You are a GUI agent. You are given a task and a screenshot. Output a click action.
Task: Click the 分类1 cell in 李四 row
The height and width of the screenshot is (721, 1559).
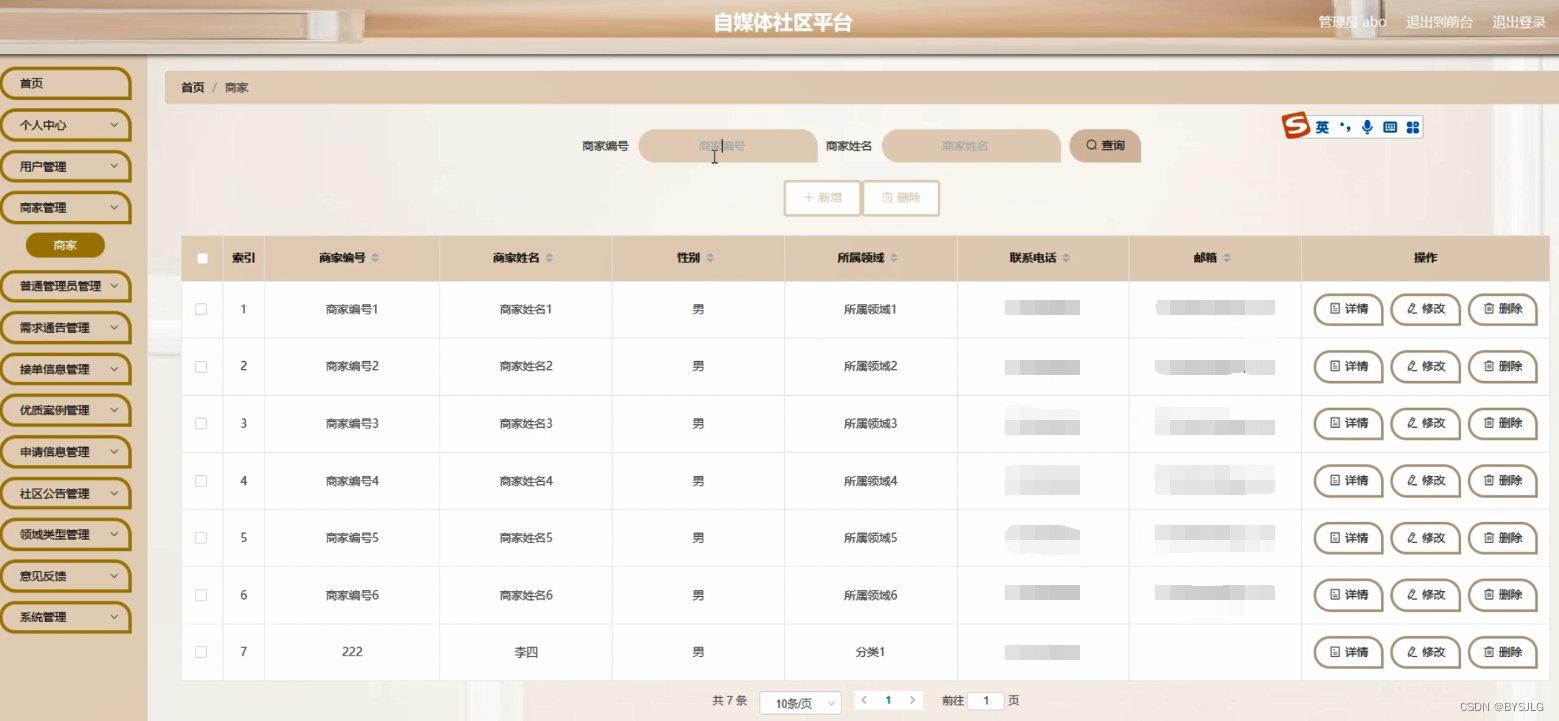pos(870,652)
